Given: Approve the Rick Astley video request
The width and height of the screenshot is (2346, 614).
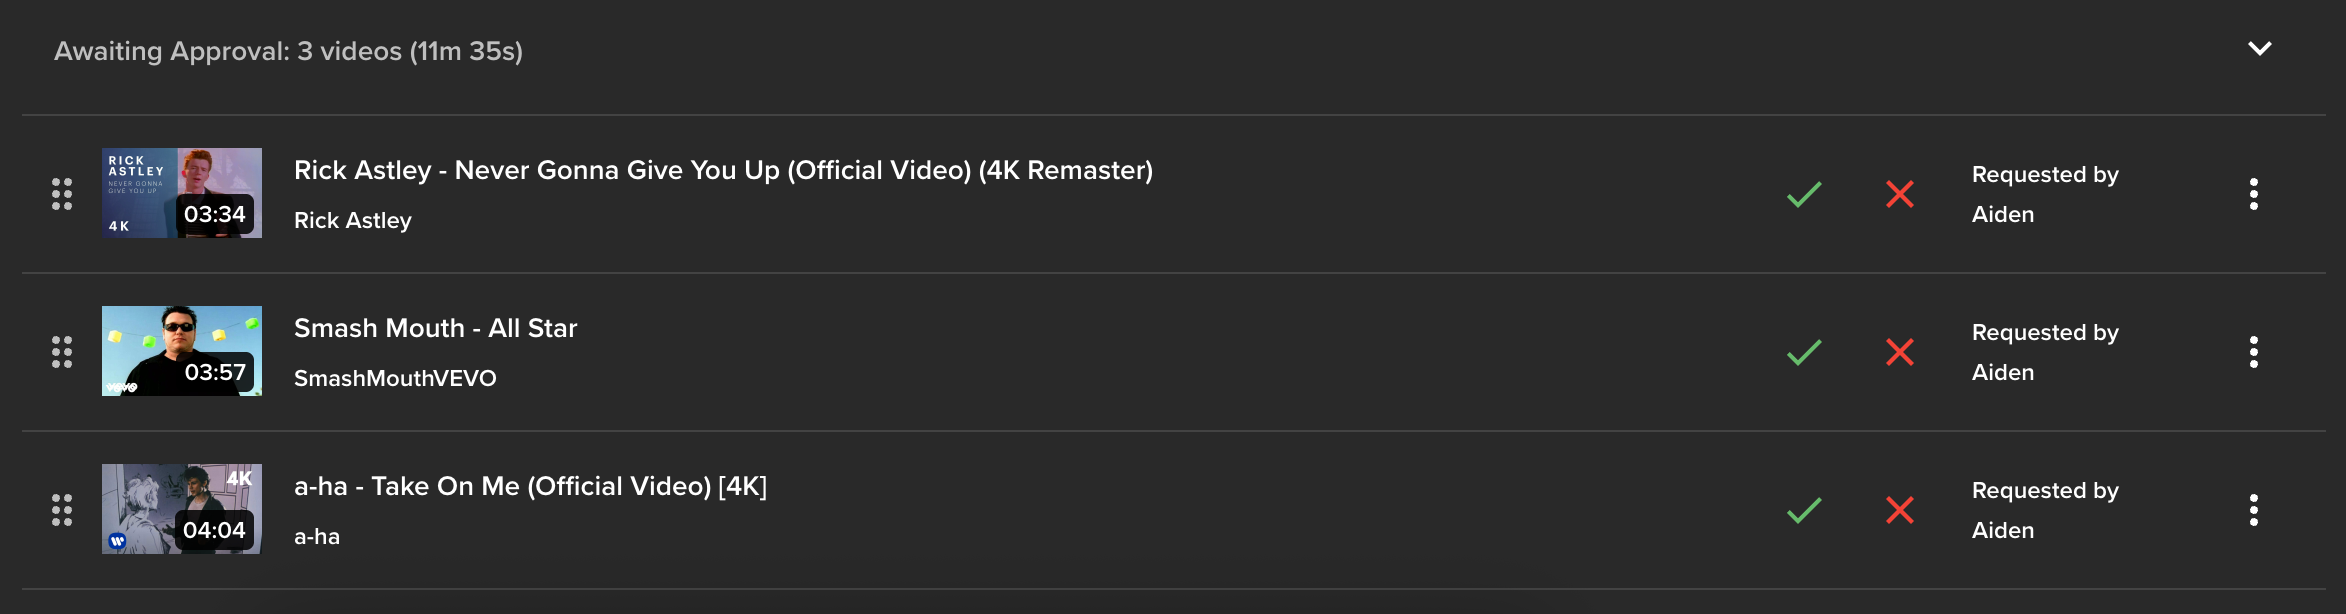Looking at the screenshot, I should click(1804, 194).
